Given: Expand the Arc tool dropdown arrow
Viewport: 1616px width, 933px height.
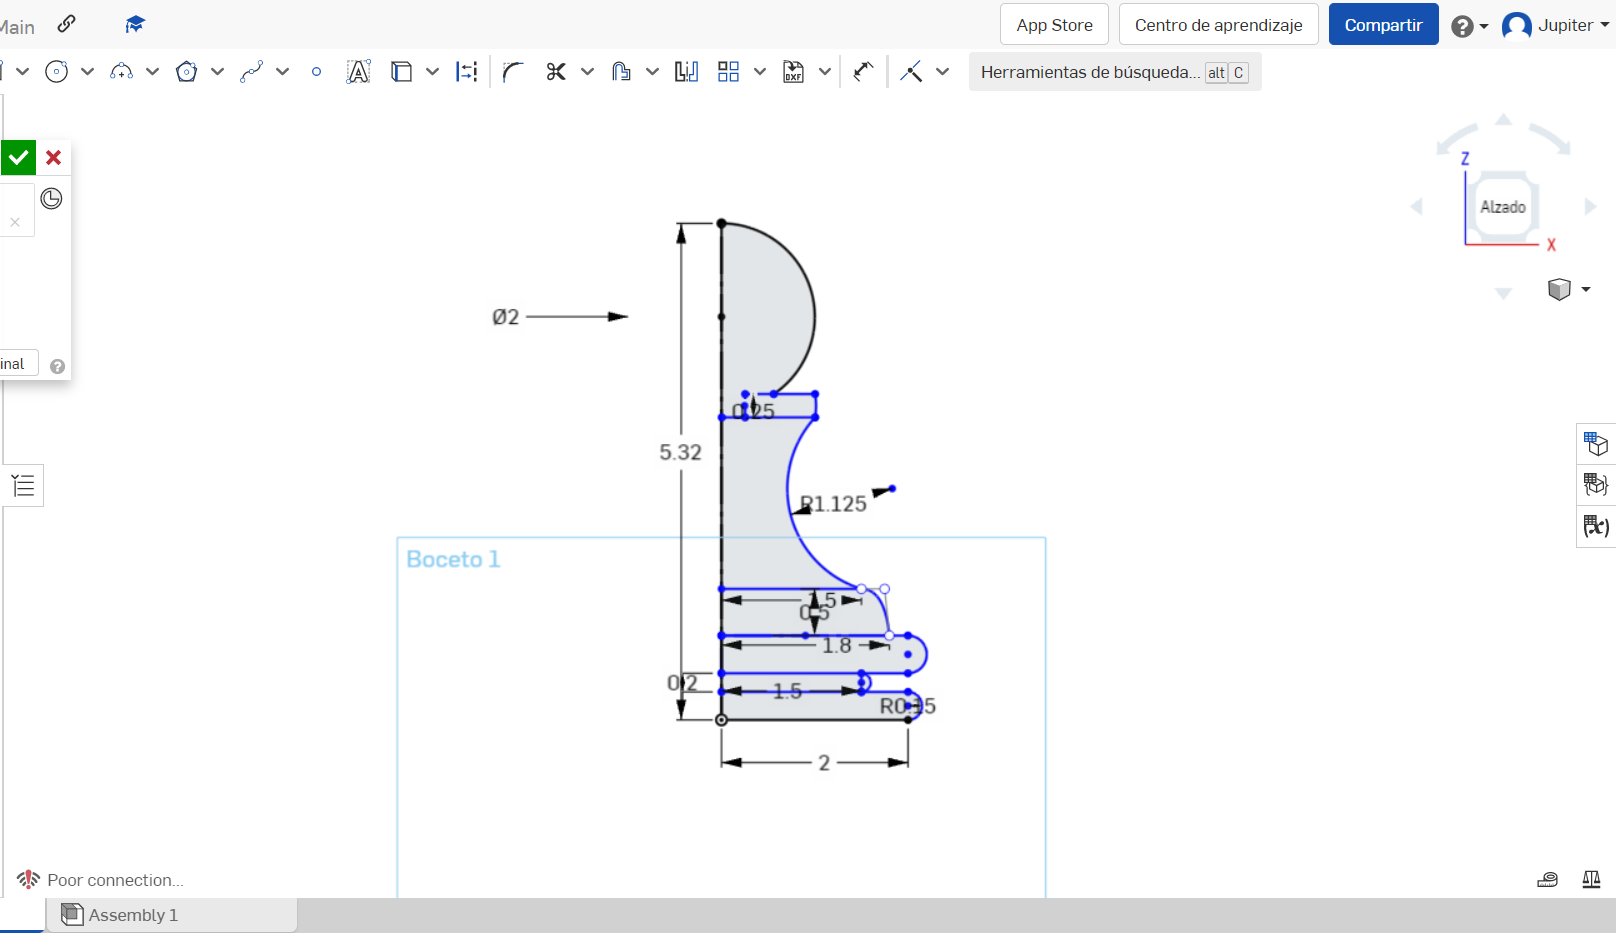Looking at the screenshot, I should pyautogui.click(x=153, y=72).
